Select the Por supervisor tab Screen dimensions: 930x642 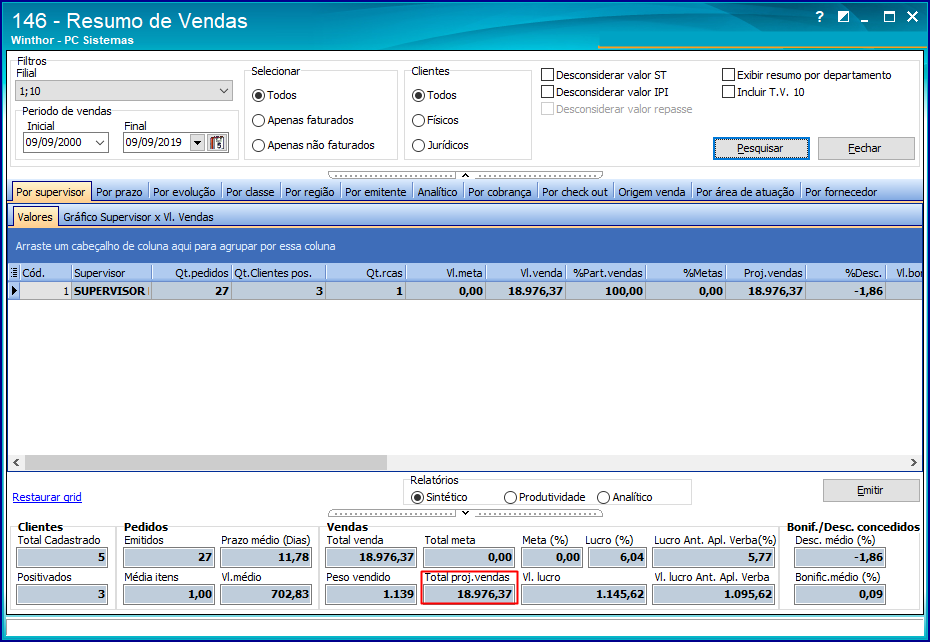51,192
